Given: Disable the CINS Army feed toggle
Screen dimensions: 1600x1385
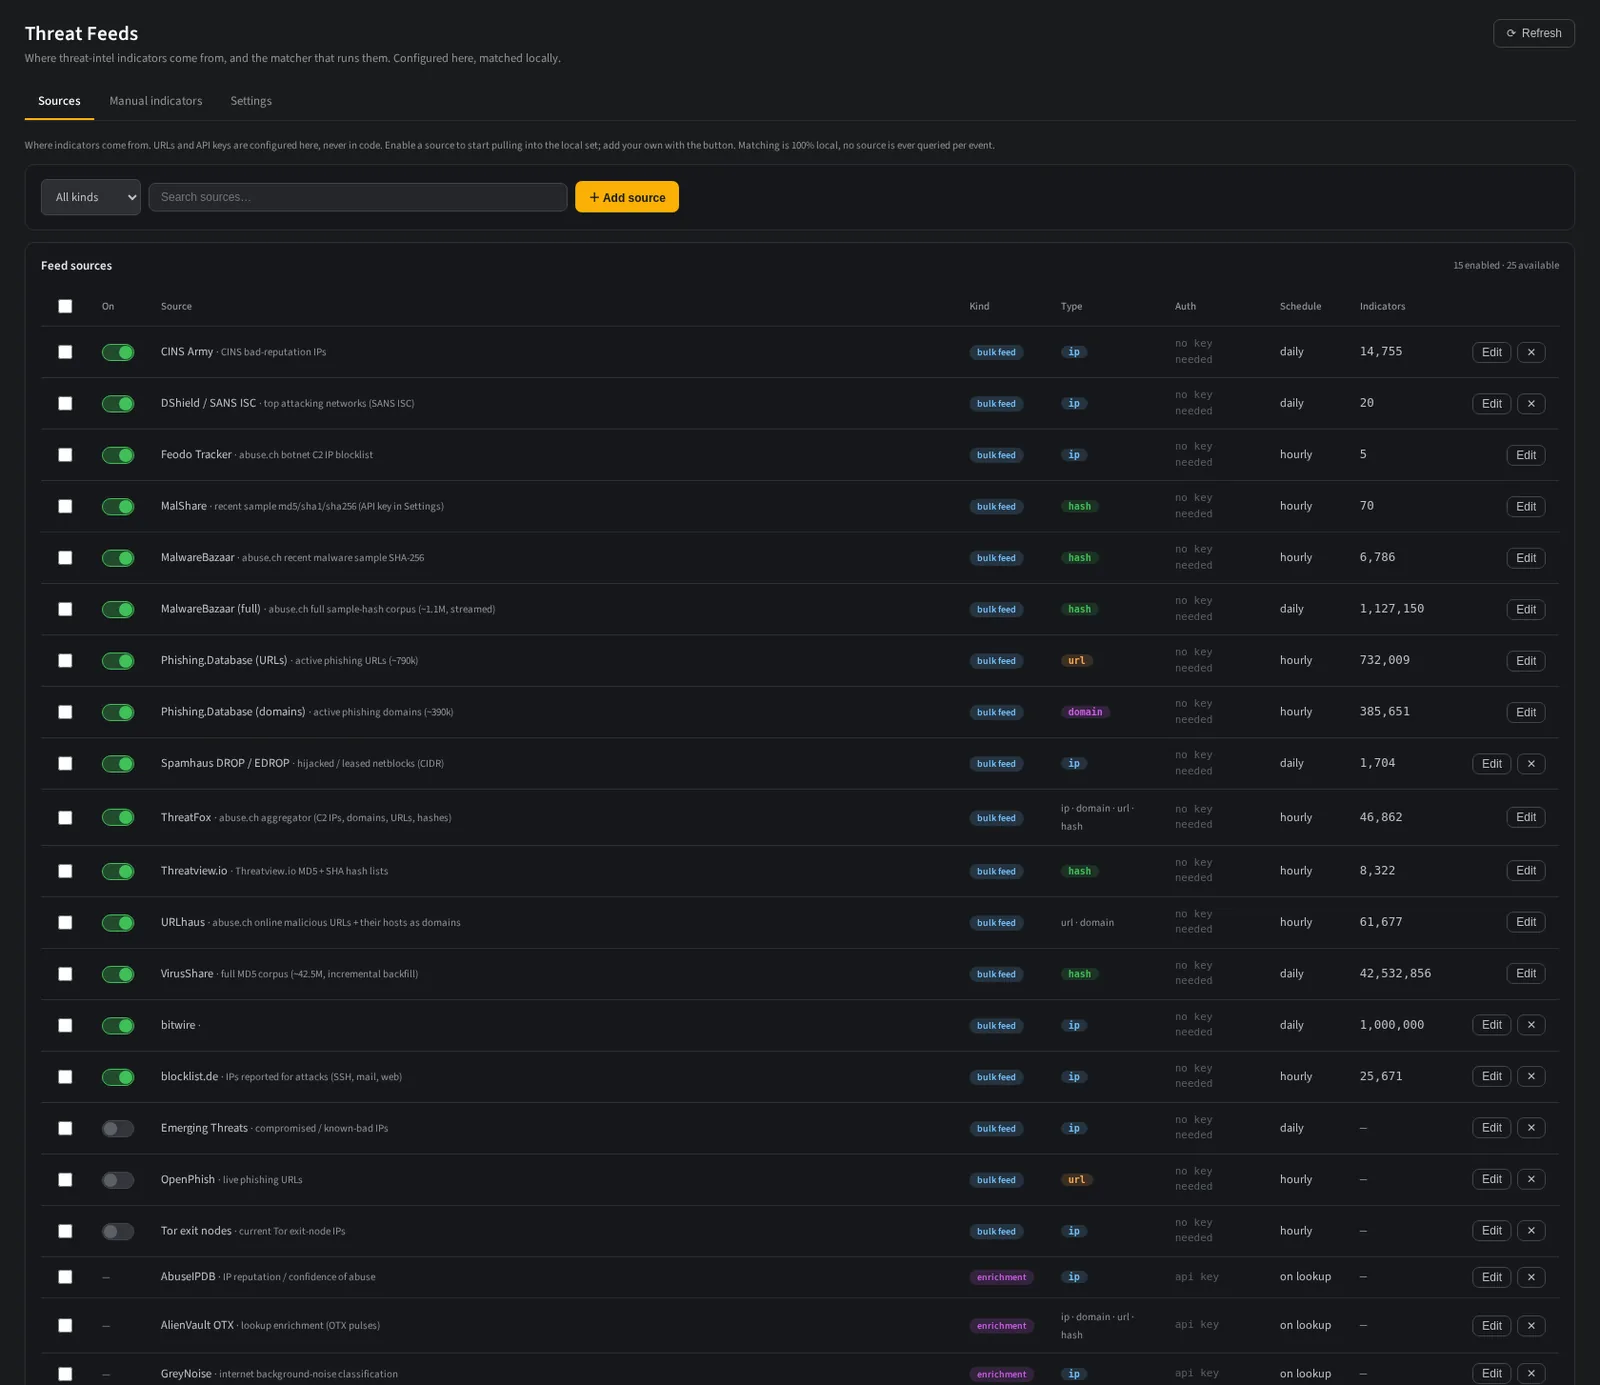Looking at the screenshot, I should point(118,352).
